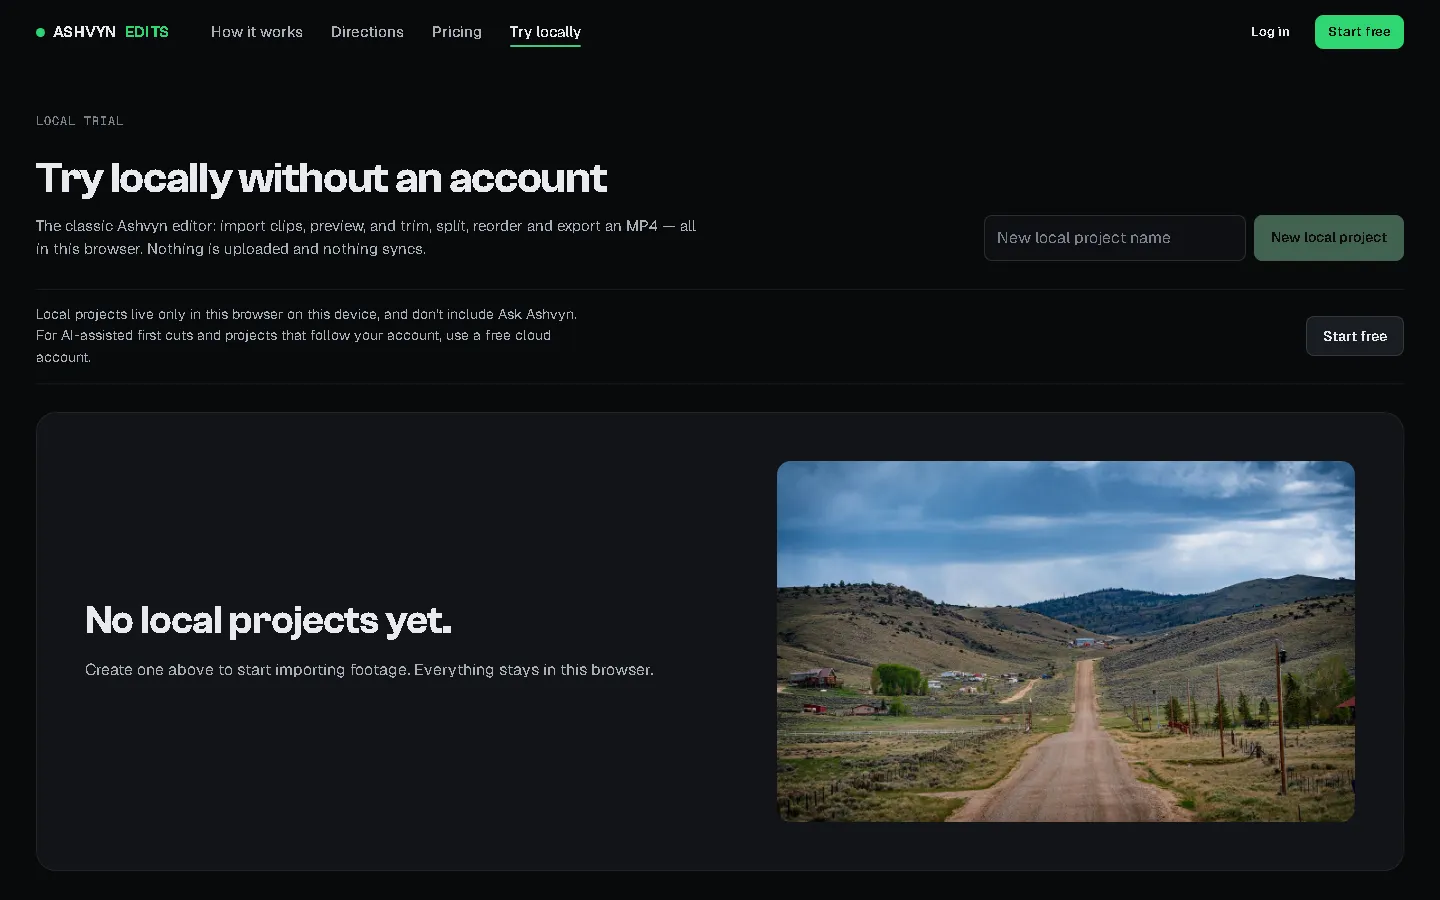Click the dark Start free button beside cloud account note
This screenshot has width=1440, height=900.
tap(1355, 336)
